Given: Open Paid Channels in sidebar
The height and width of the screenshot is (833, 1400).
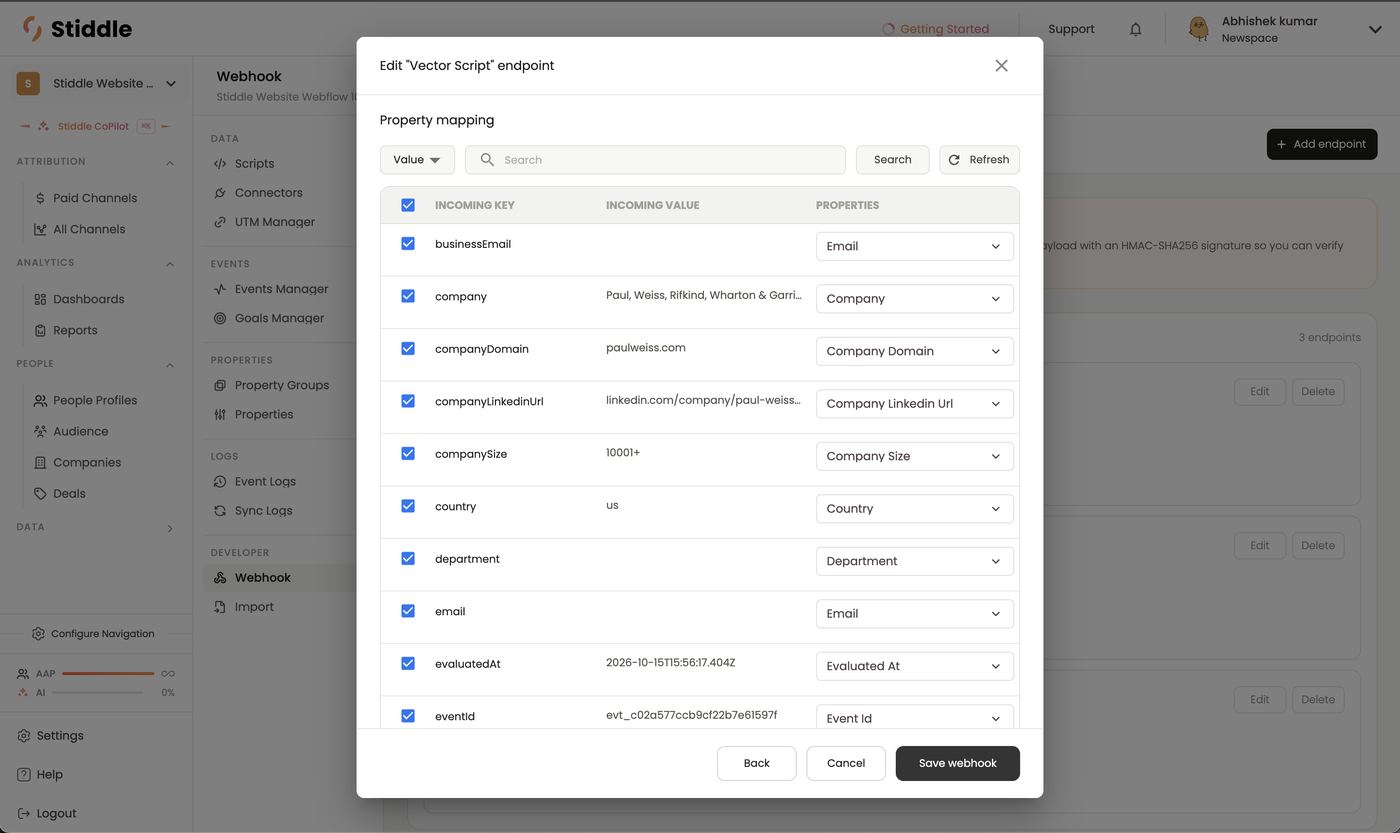Looking at the screenshot, I should click(95, 198).
